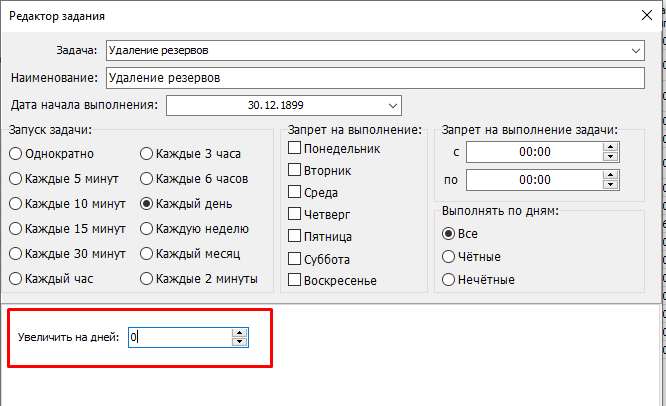Increase the 'с' start time spinner

click(610, 147)
